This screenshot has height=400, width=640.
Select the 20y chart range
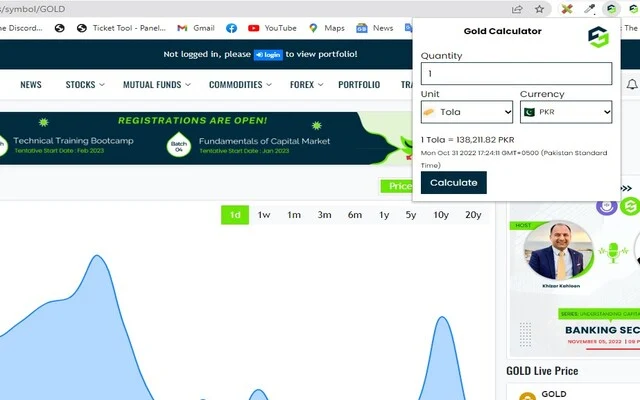473,215
